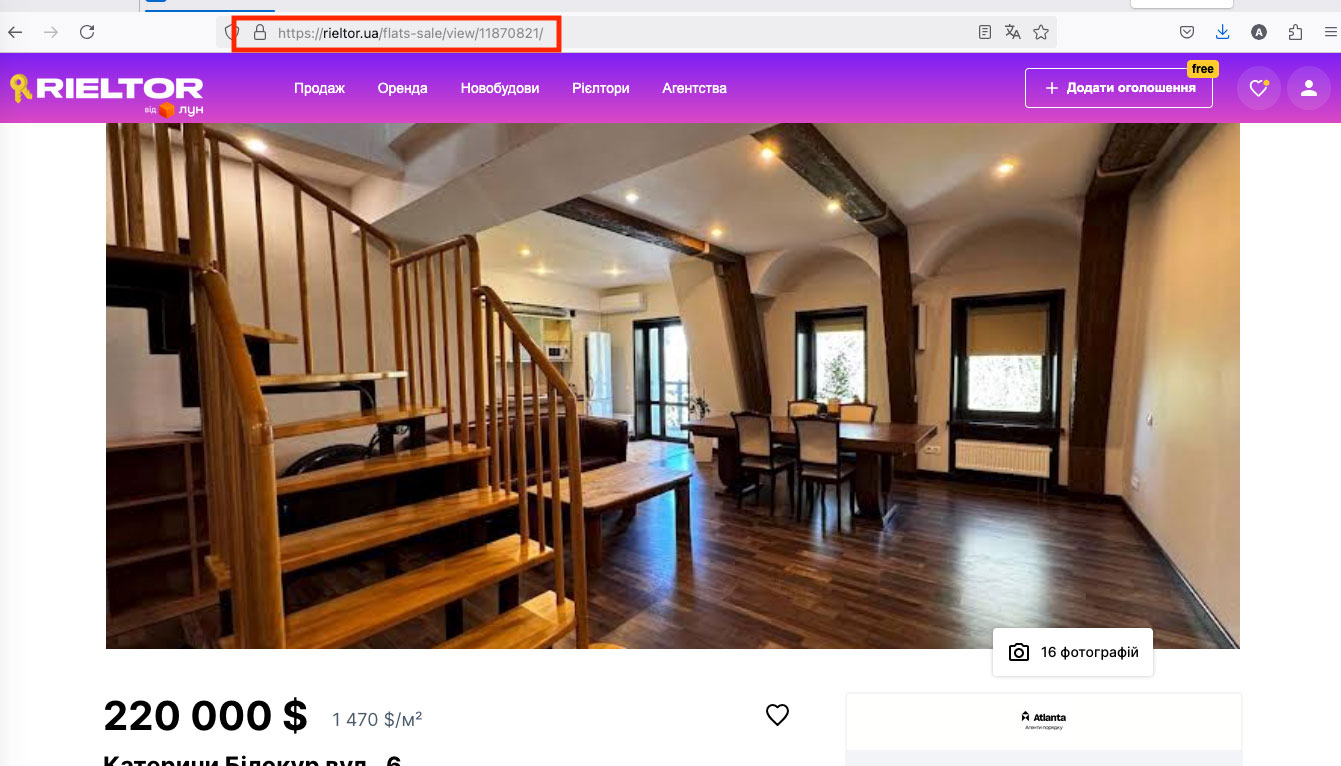Go to Новобудови section
This screenshot has height=766, width=1341.
click(x=500, y=88)
